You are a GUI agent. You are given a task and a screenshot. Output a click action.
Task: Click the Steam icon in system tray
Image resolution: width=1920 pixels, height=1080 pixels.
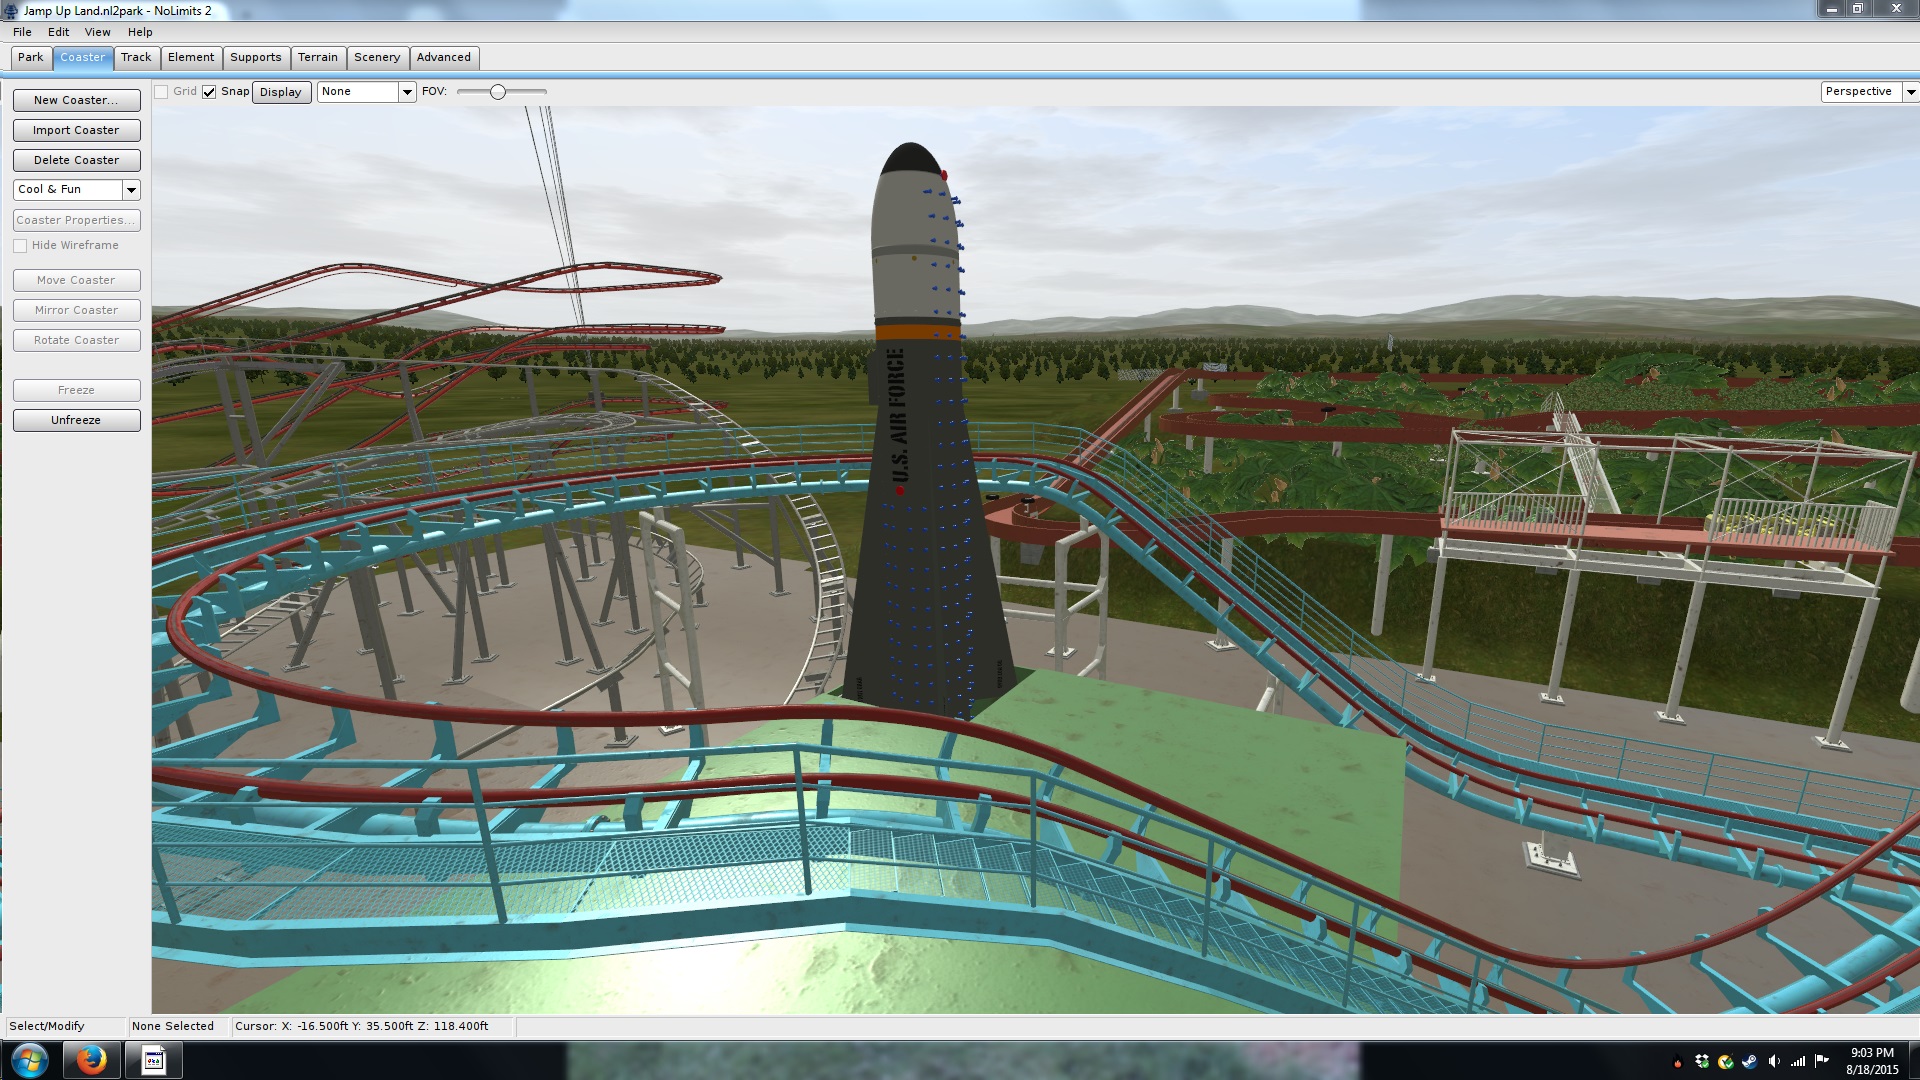point(1749,1062)
